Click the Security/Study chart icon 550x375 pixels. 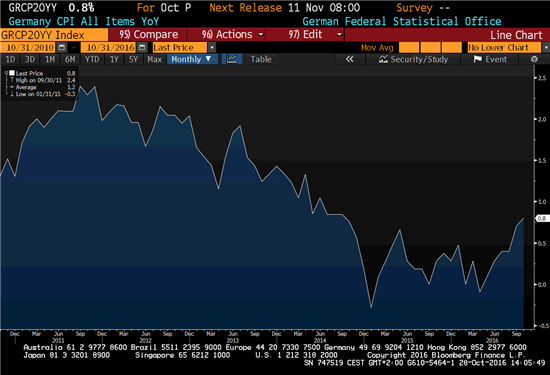(x=383, y=59)
